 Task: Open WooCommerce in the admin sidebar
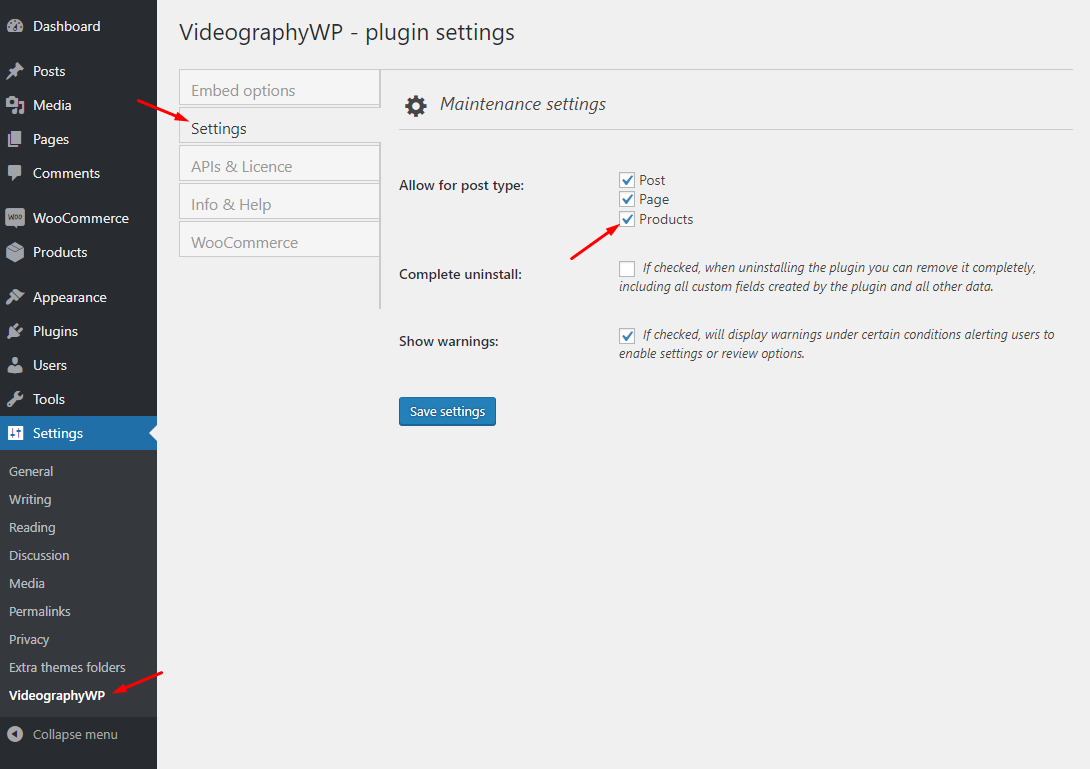tap(81, 218)
